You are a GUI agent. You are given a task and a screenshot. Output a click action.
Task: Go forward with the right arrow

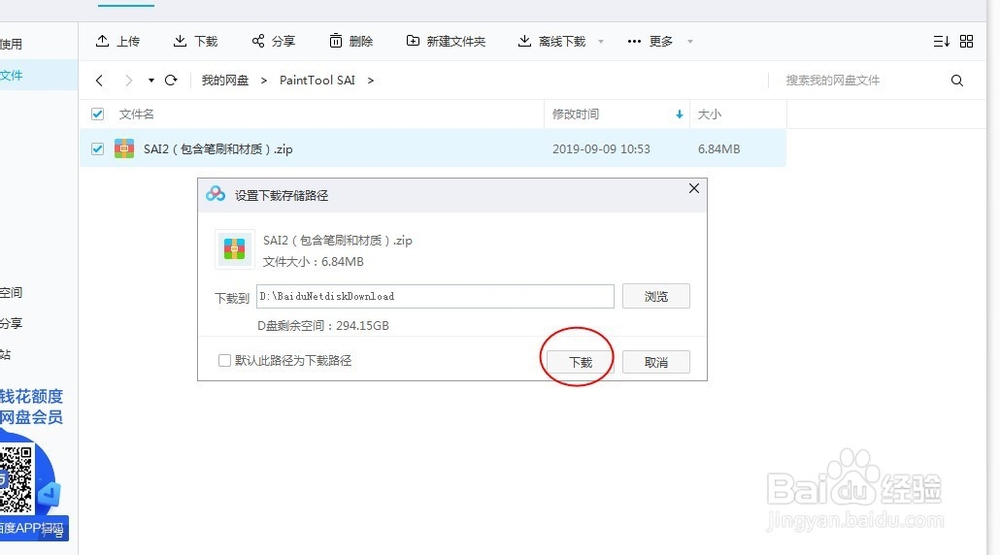[x=129, y=80]
